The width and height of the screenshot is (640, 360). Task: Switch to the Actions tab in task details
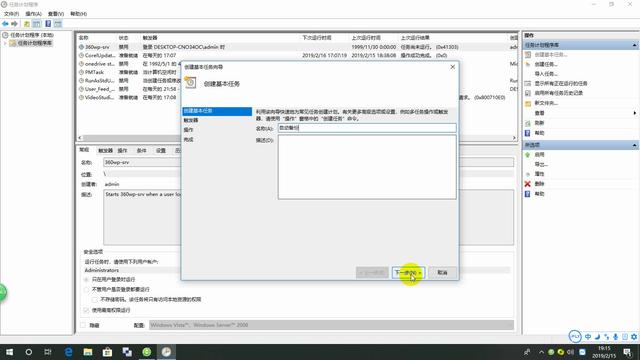click(122, 151)
